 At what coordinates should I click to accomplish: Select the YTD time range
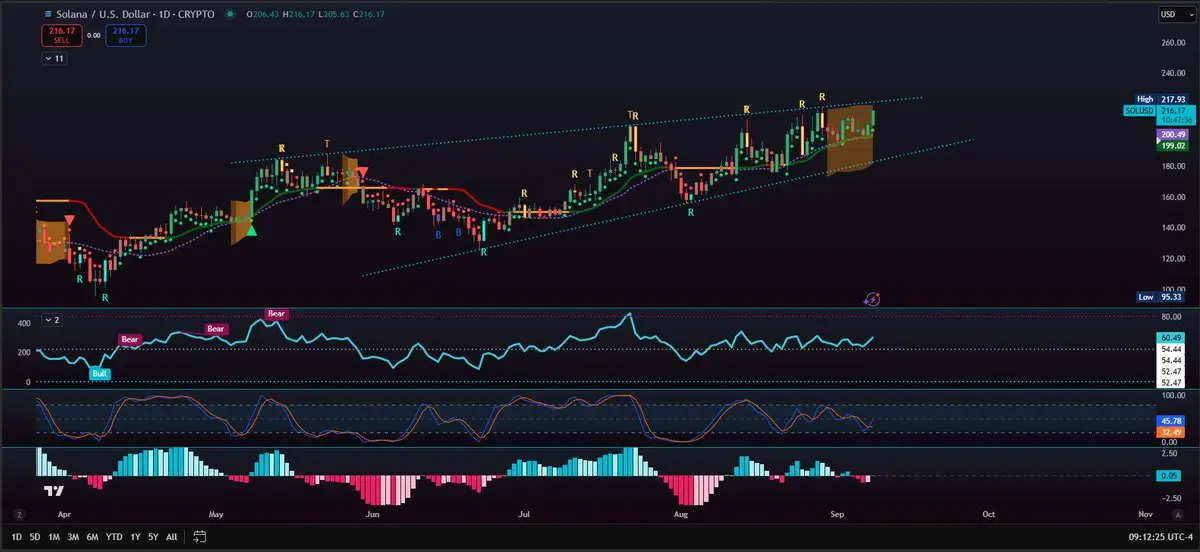coord(114,537)
